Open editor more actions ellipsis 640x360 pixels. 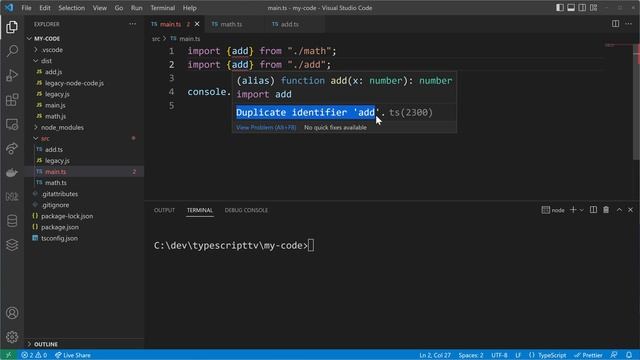point(628,24)
